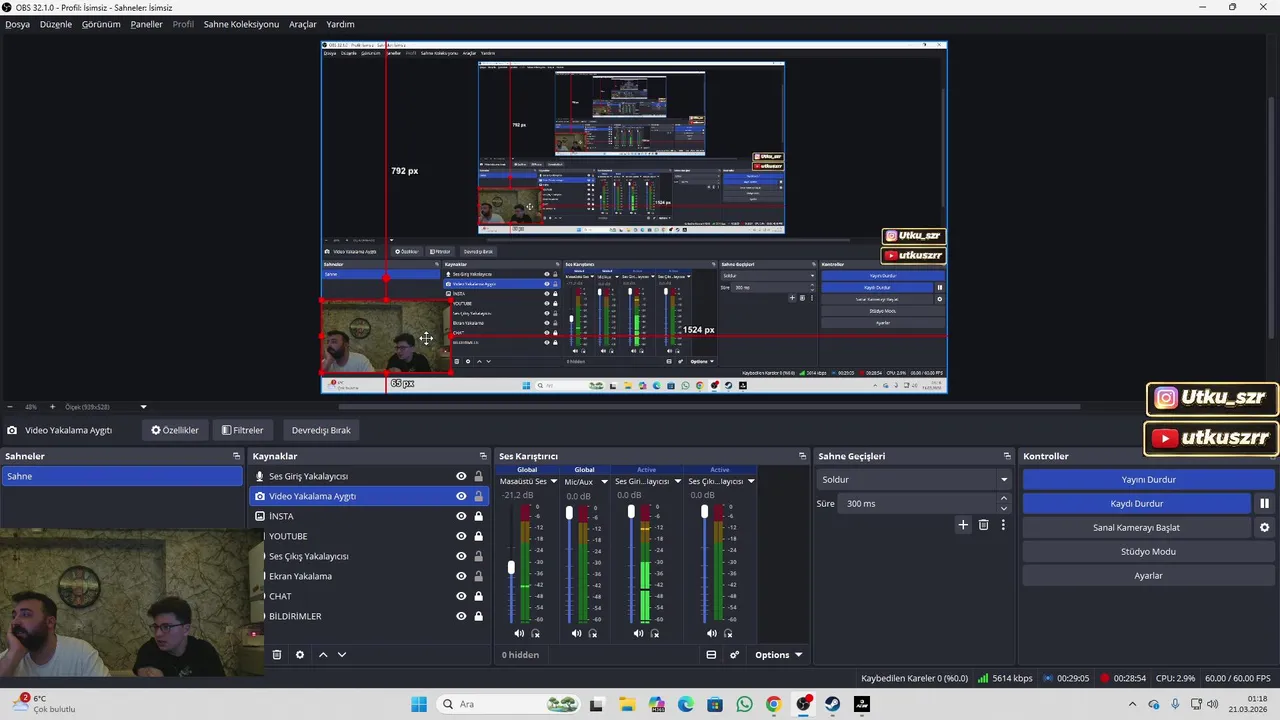Click Yayını Durdur button
The image size is (1280, 720).
(1148, 479)
